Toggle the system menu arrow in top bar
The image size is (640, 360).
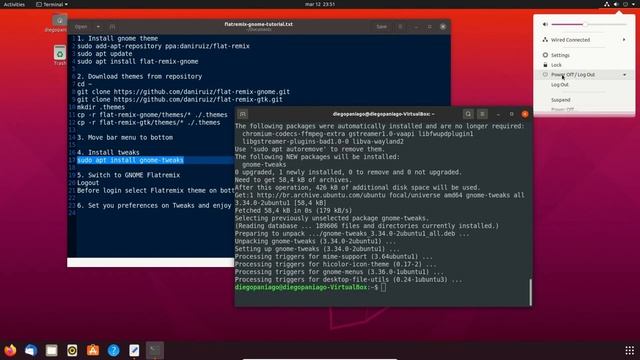(x=633, y=4)
